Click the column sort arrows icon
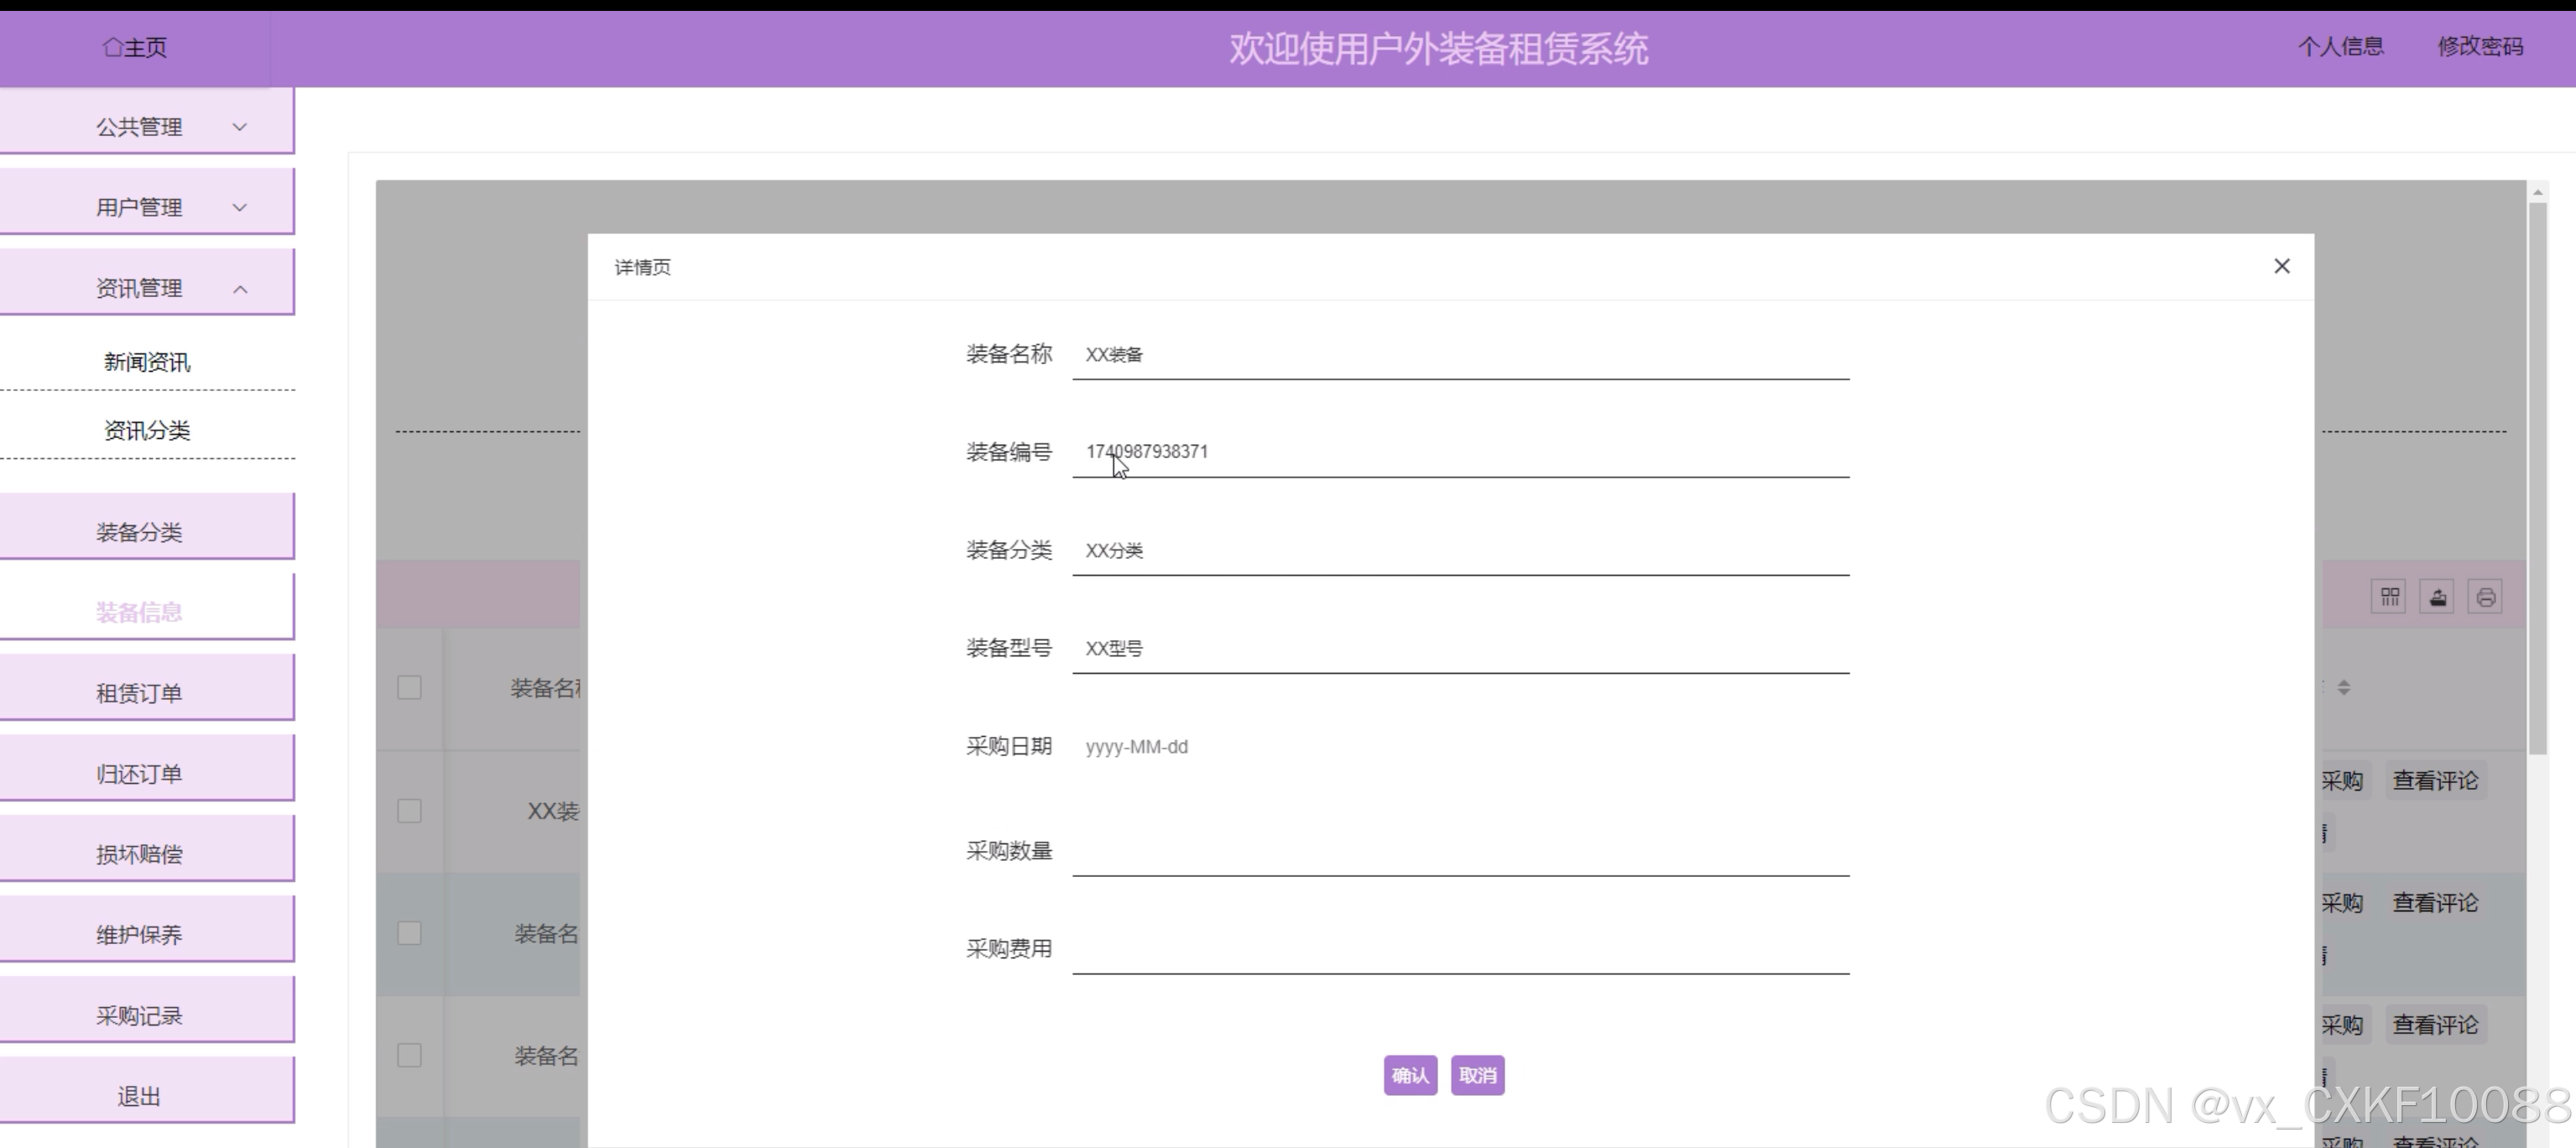 point(2343,688)
